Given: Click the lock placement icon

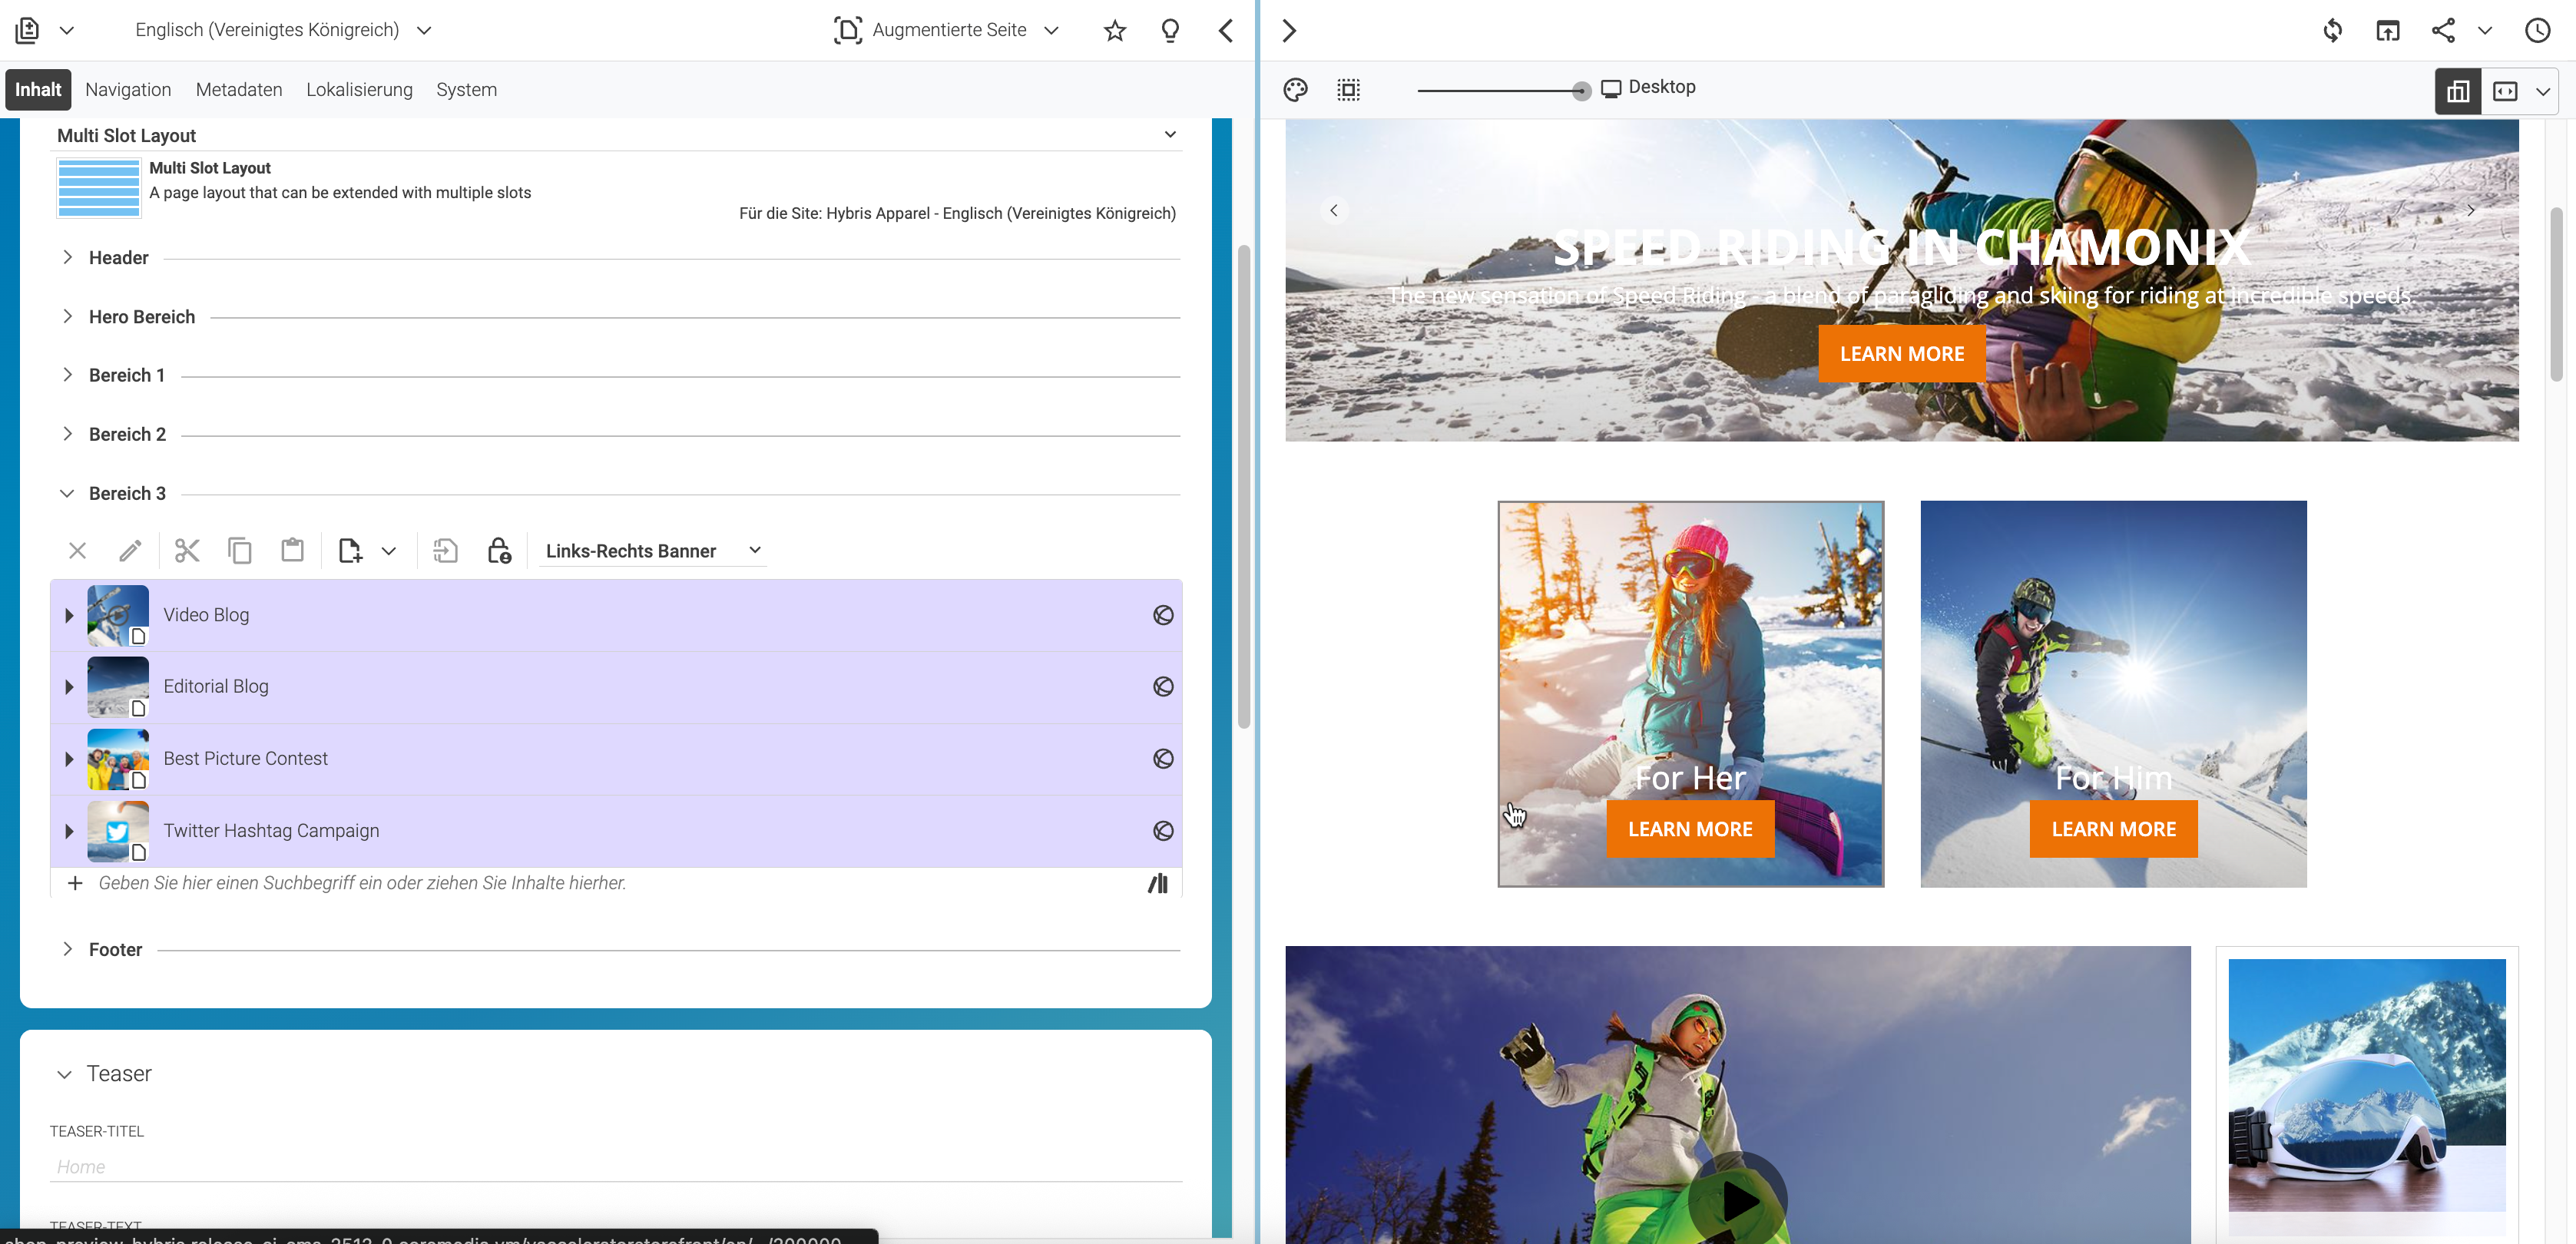Looking at the screenshot, I should [x=499, y=550].
